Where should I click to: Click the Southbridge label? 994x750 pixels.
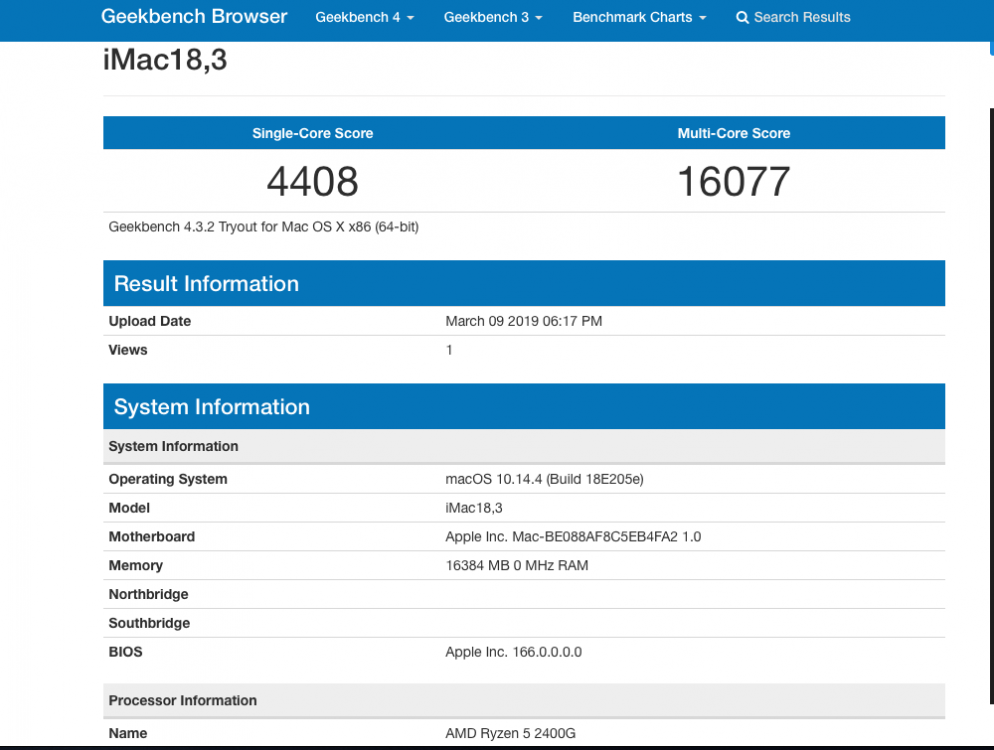(149, 623)
